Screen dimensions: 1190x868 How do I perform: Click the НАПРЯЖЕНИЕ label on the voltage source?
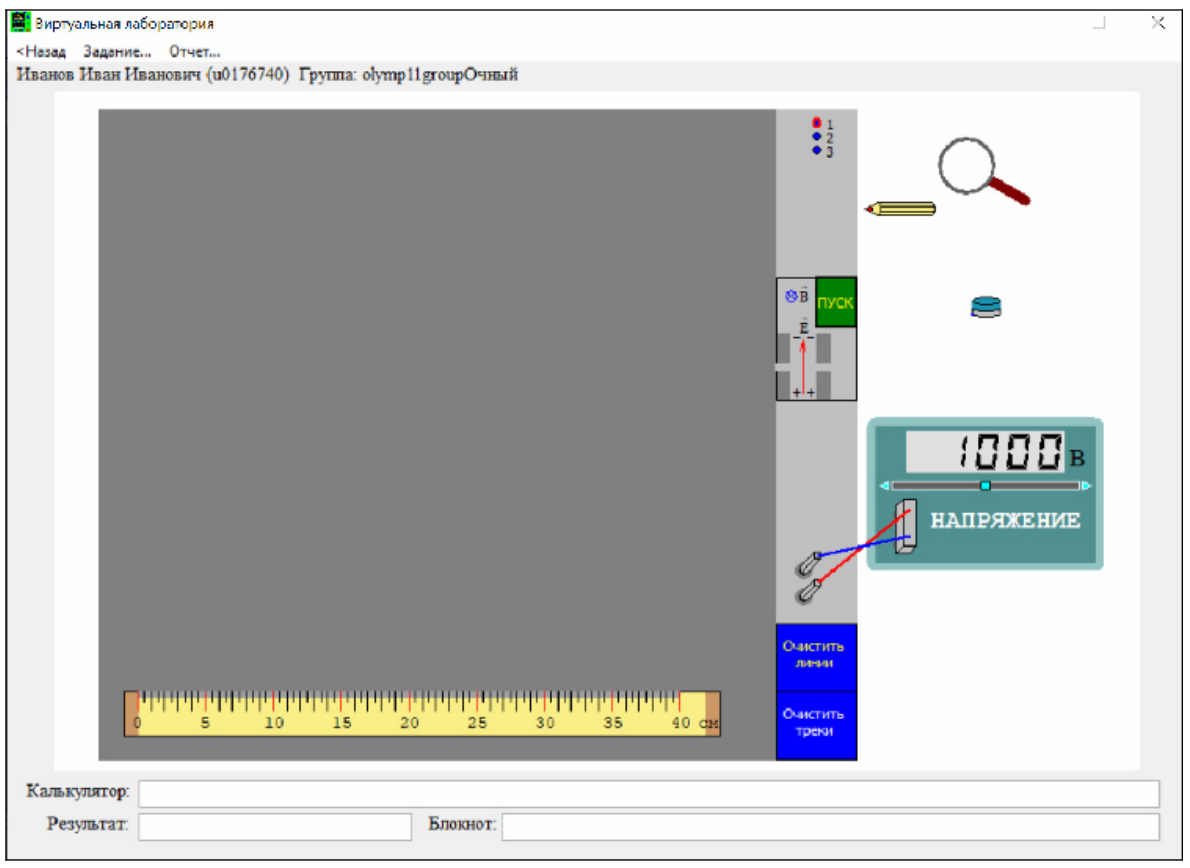click(x=1005, y=520)
